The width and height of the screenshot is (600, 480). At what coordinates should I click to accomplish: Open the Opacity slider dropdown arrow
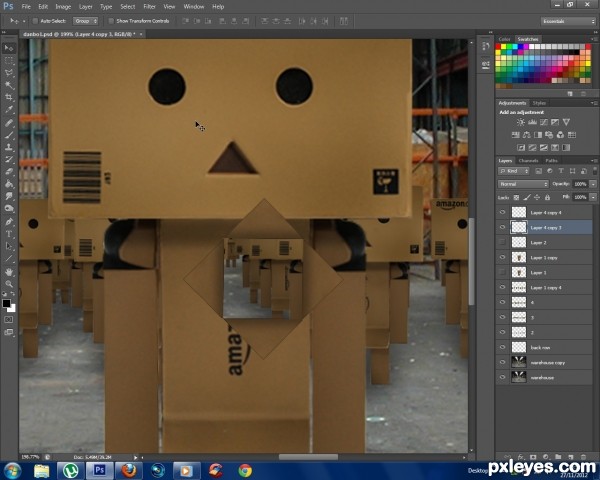coord(593,184)
